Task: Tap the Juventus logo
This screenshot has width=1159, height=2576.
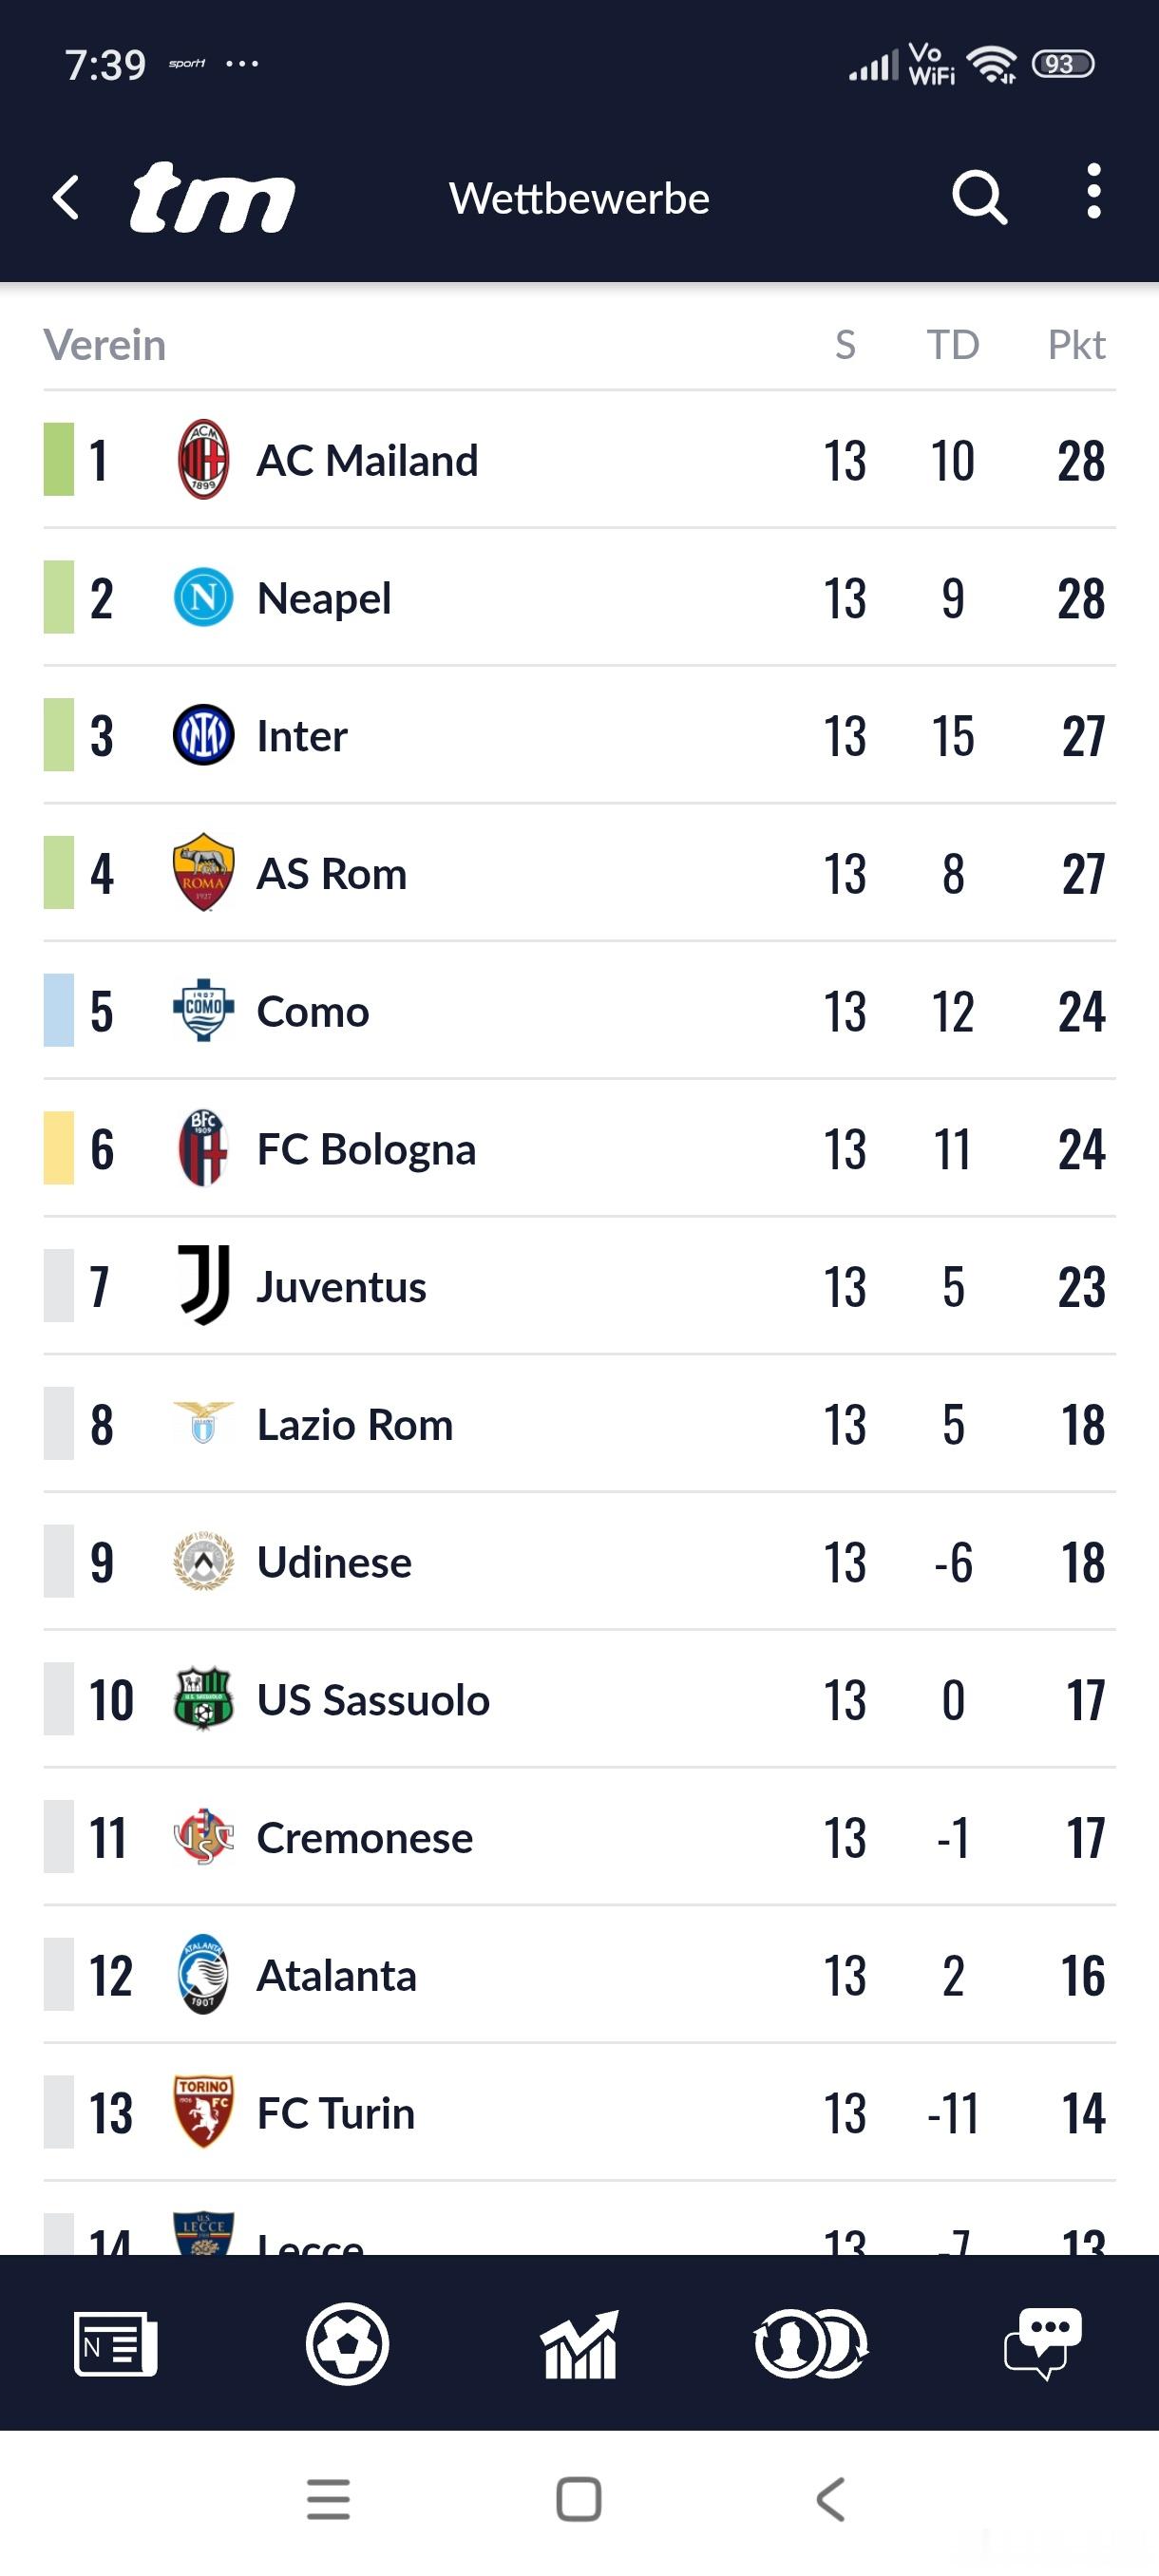Action: click(203, 1286)
